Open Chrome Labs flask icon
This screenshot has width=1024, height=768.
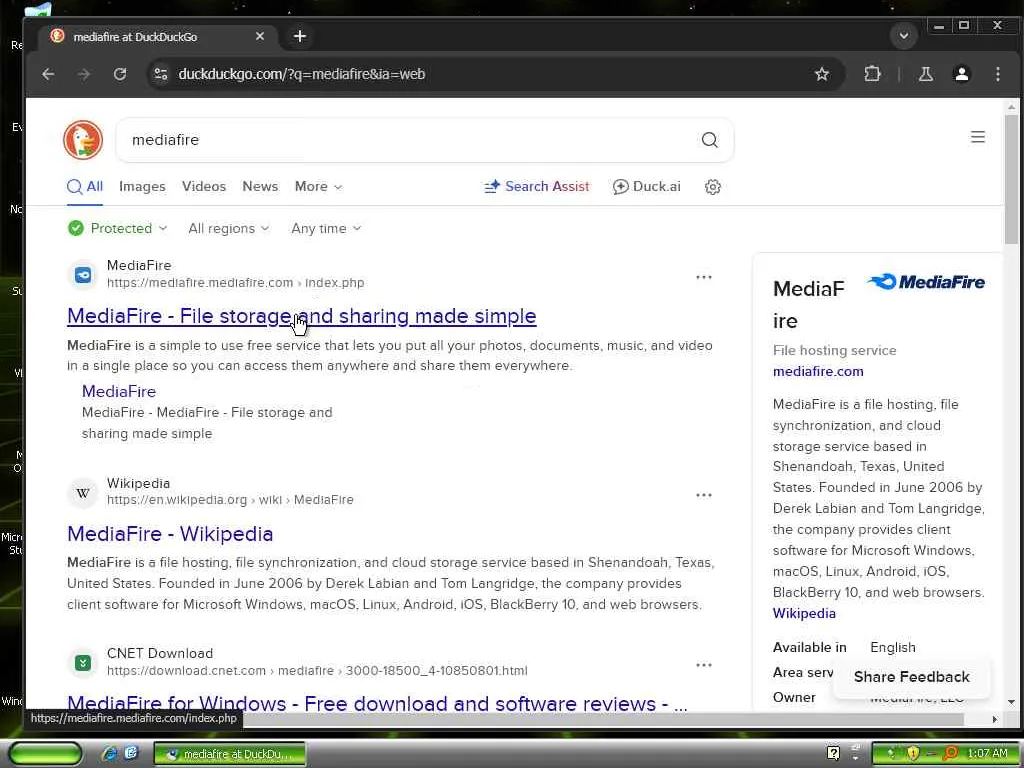pyautogui.click(x=925, y=74)
